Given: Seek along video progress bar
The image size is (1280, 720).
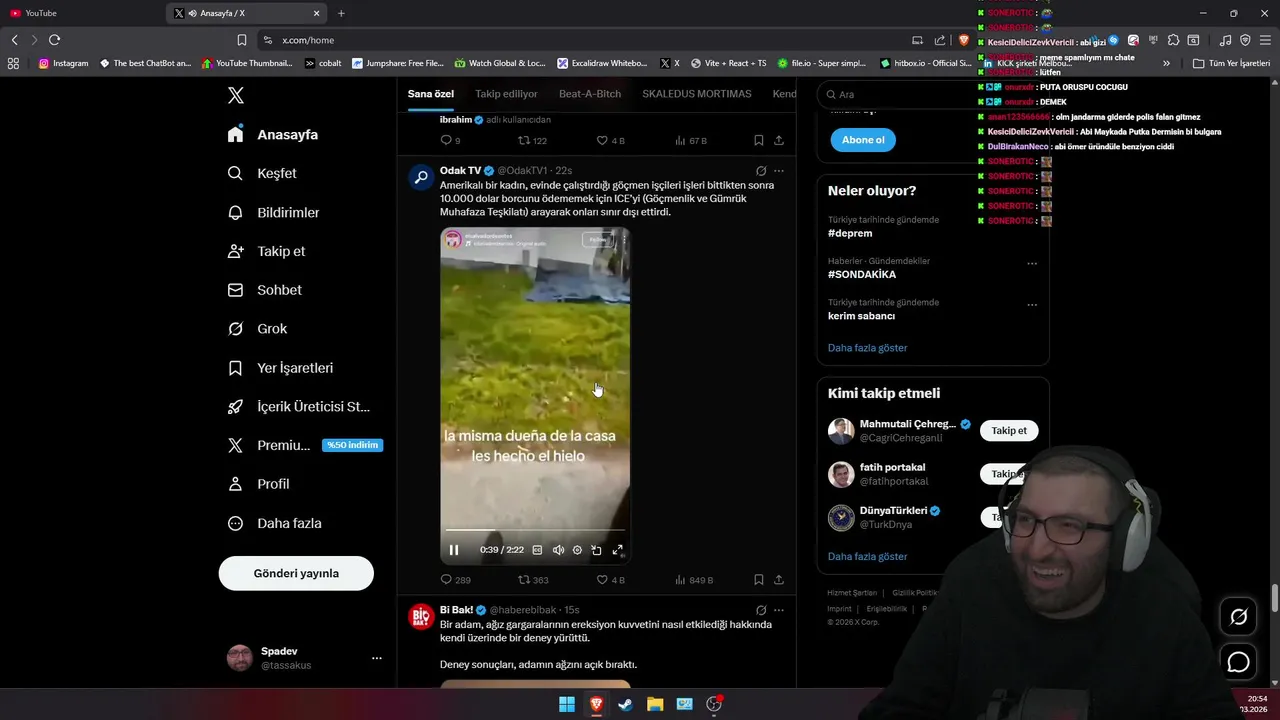Looking at the screenshot, I should click(535, 531).
